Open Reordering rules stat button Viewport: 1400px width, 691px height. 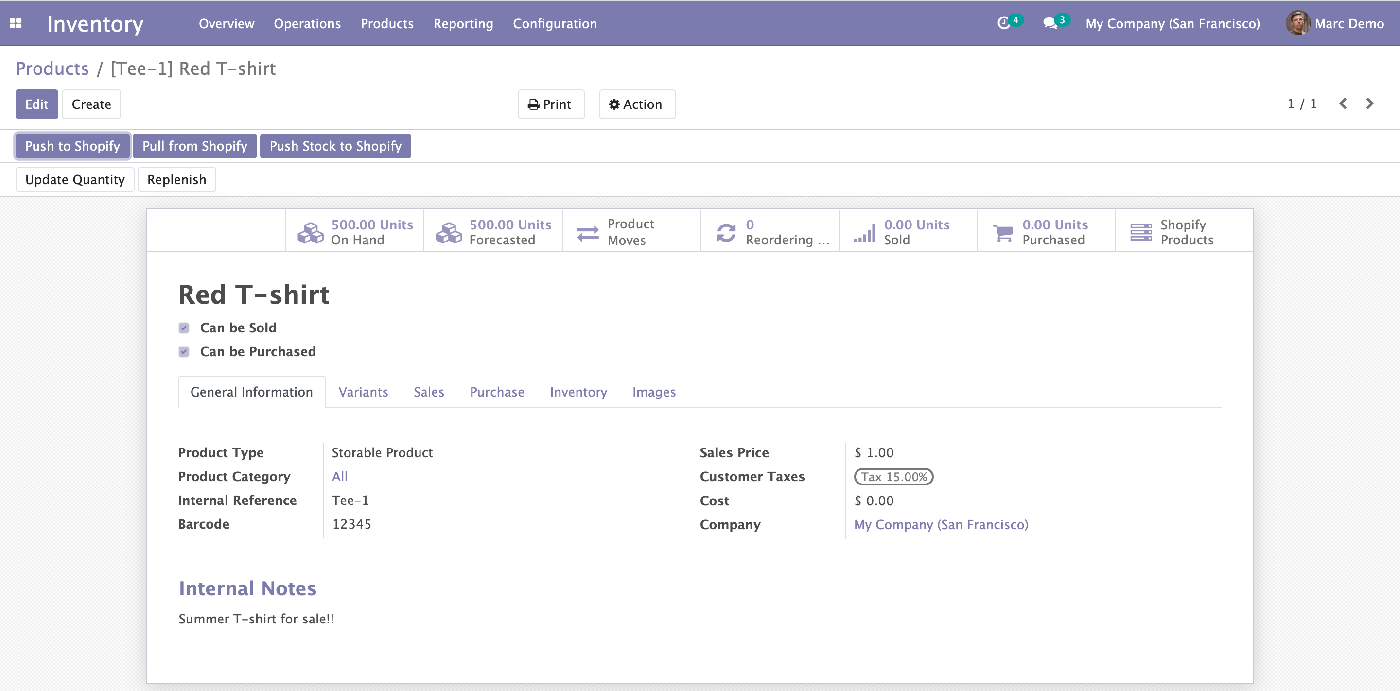[x=770, y=232]
